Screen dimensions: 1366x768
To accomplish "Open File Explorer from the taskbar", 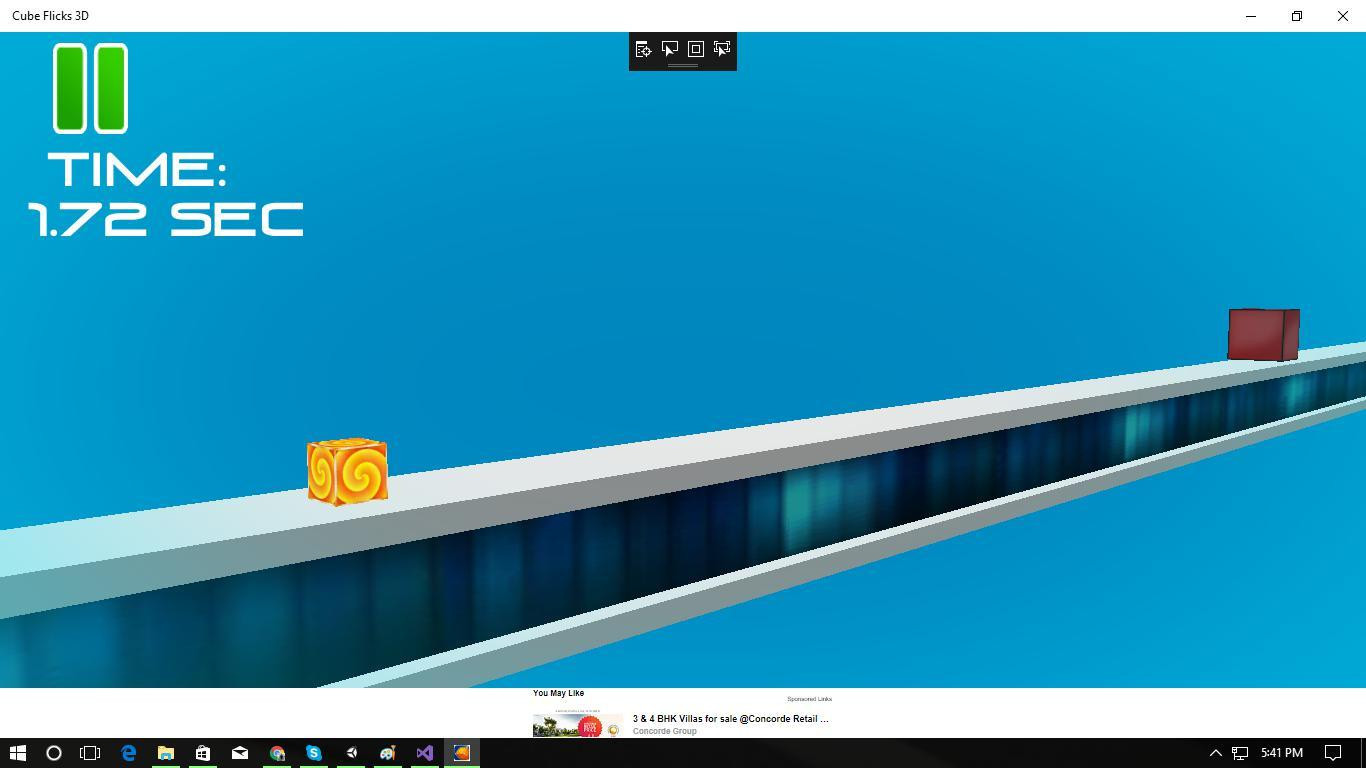I will point(165,753).
